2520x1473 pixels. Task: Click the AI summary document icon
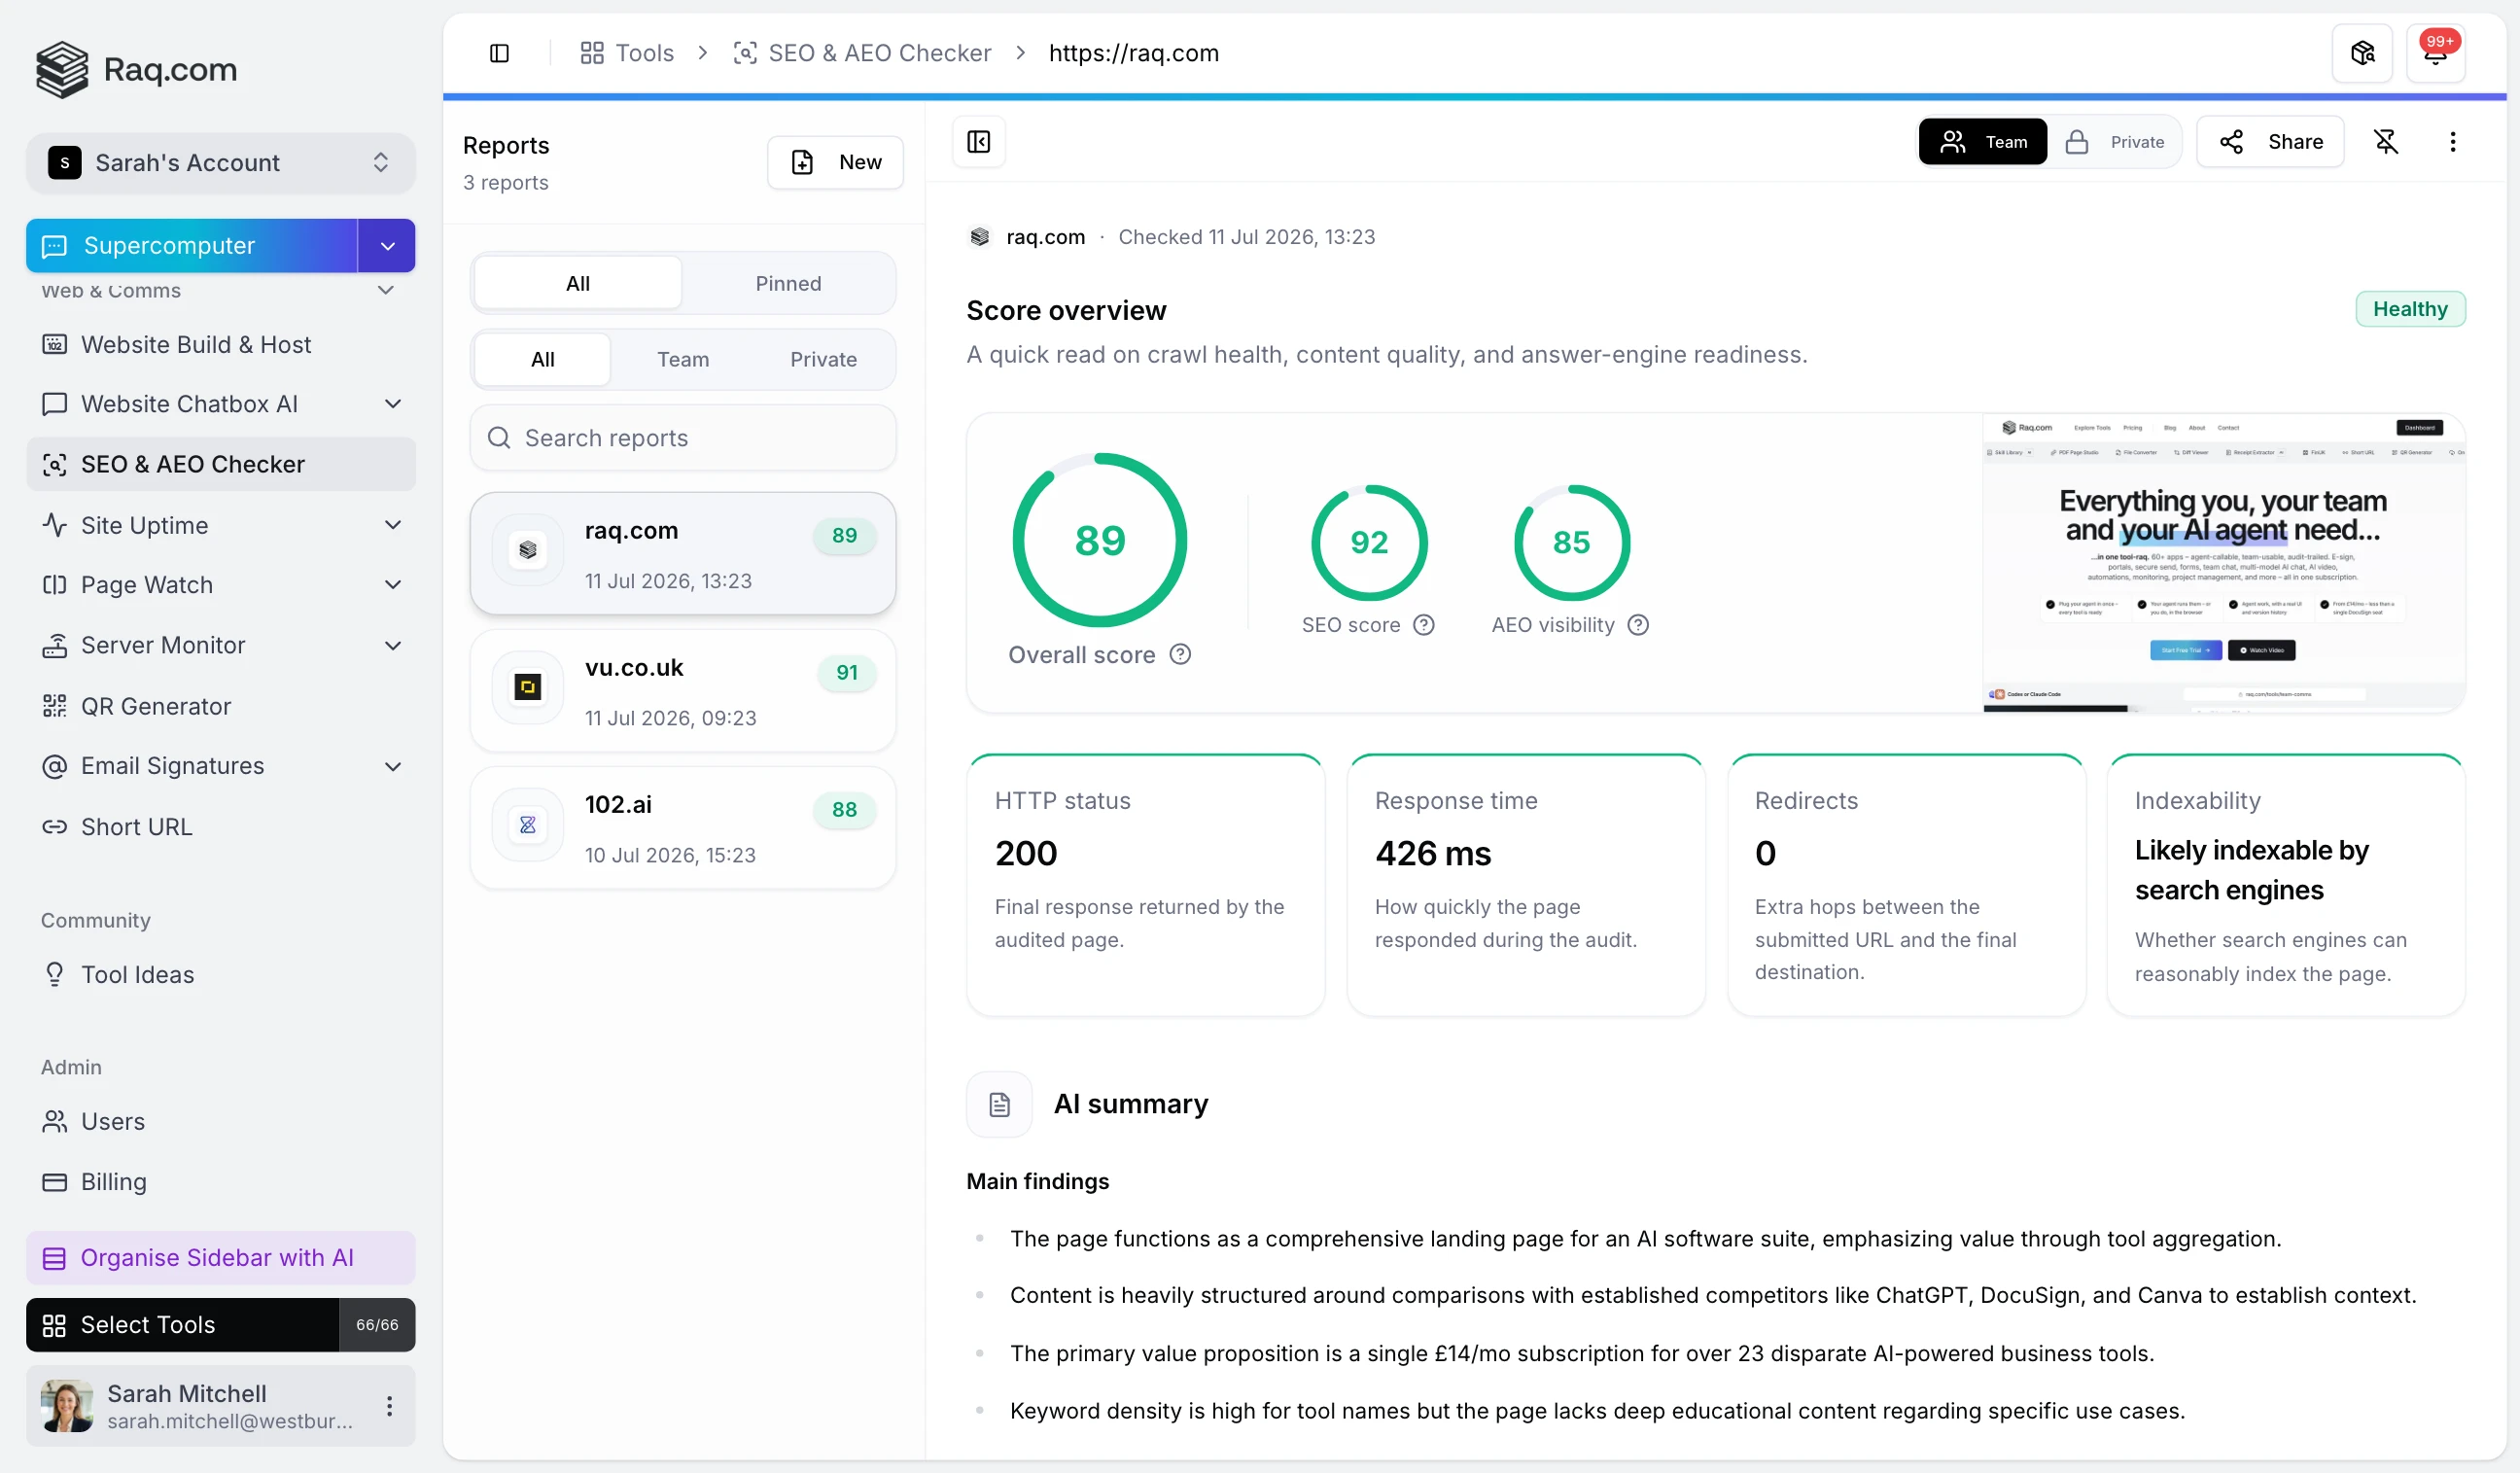pyautogui.click(x=999, y=1104)
